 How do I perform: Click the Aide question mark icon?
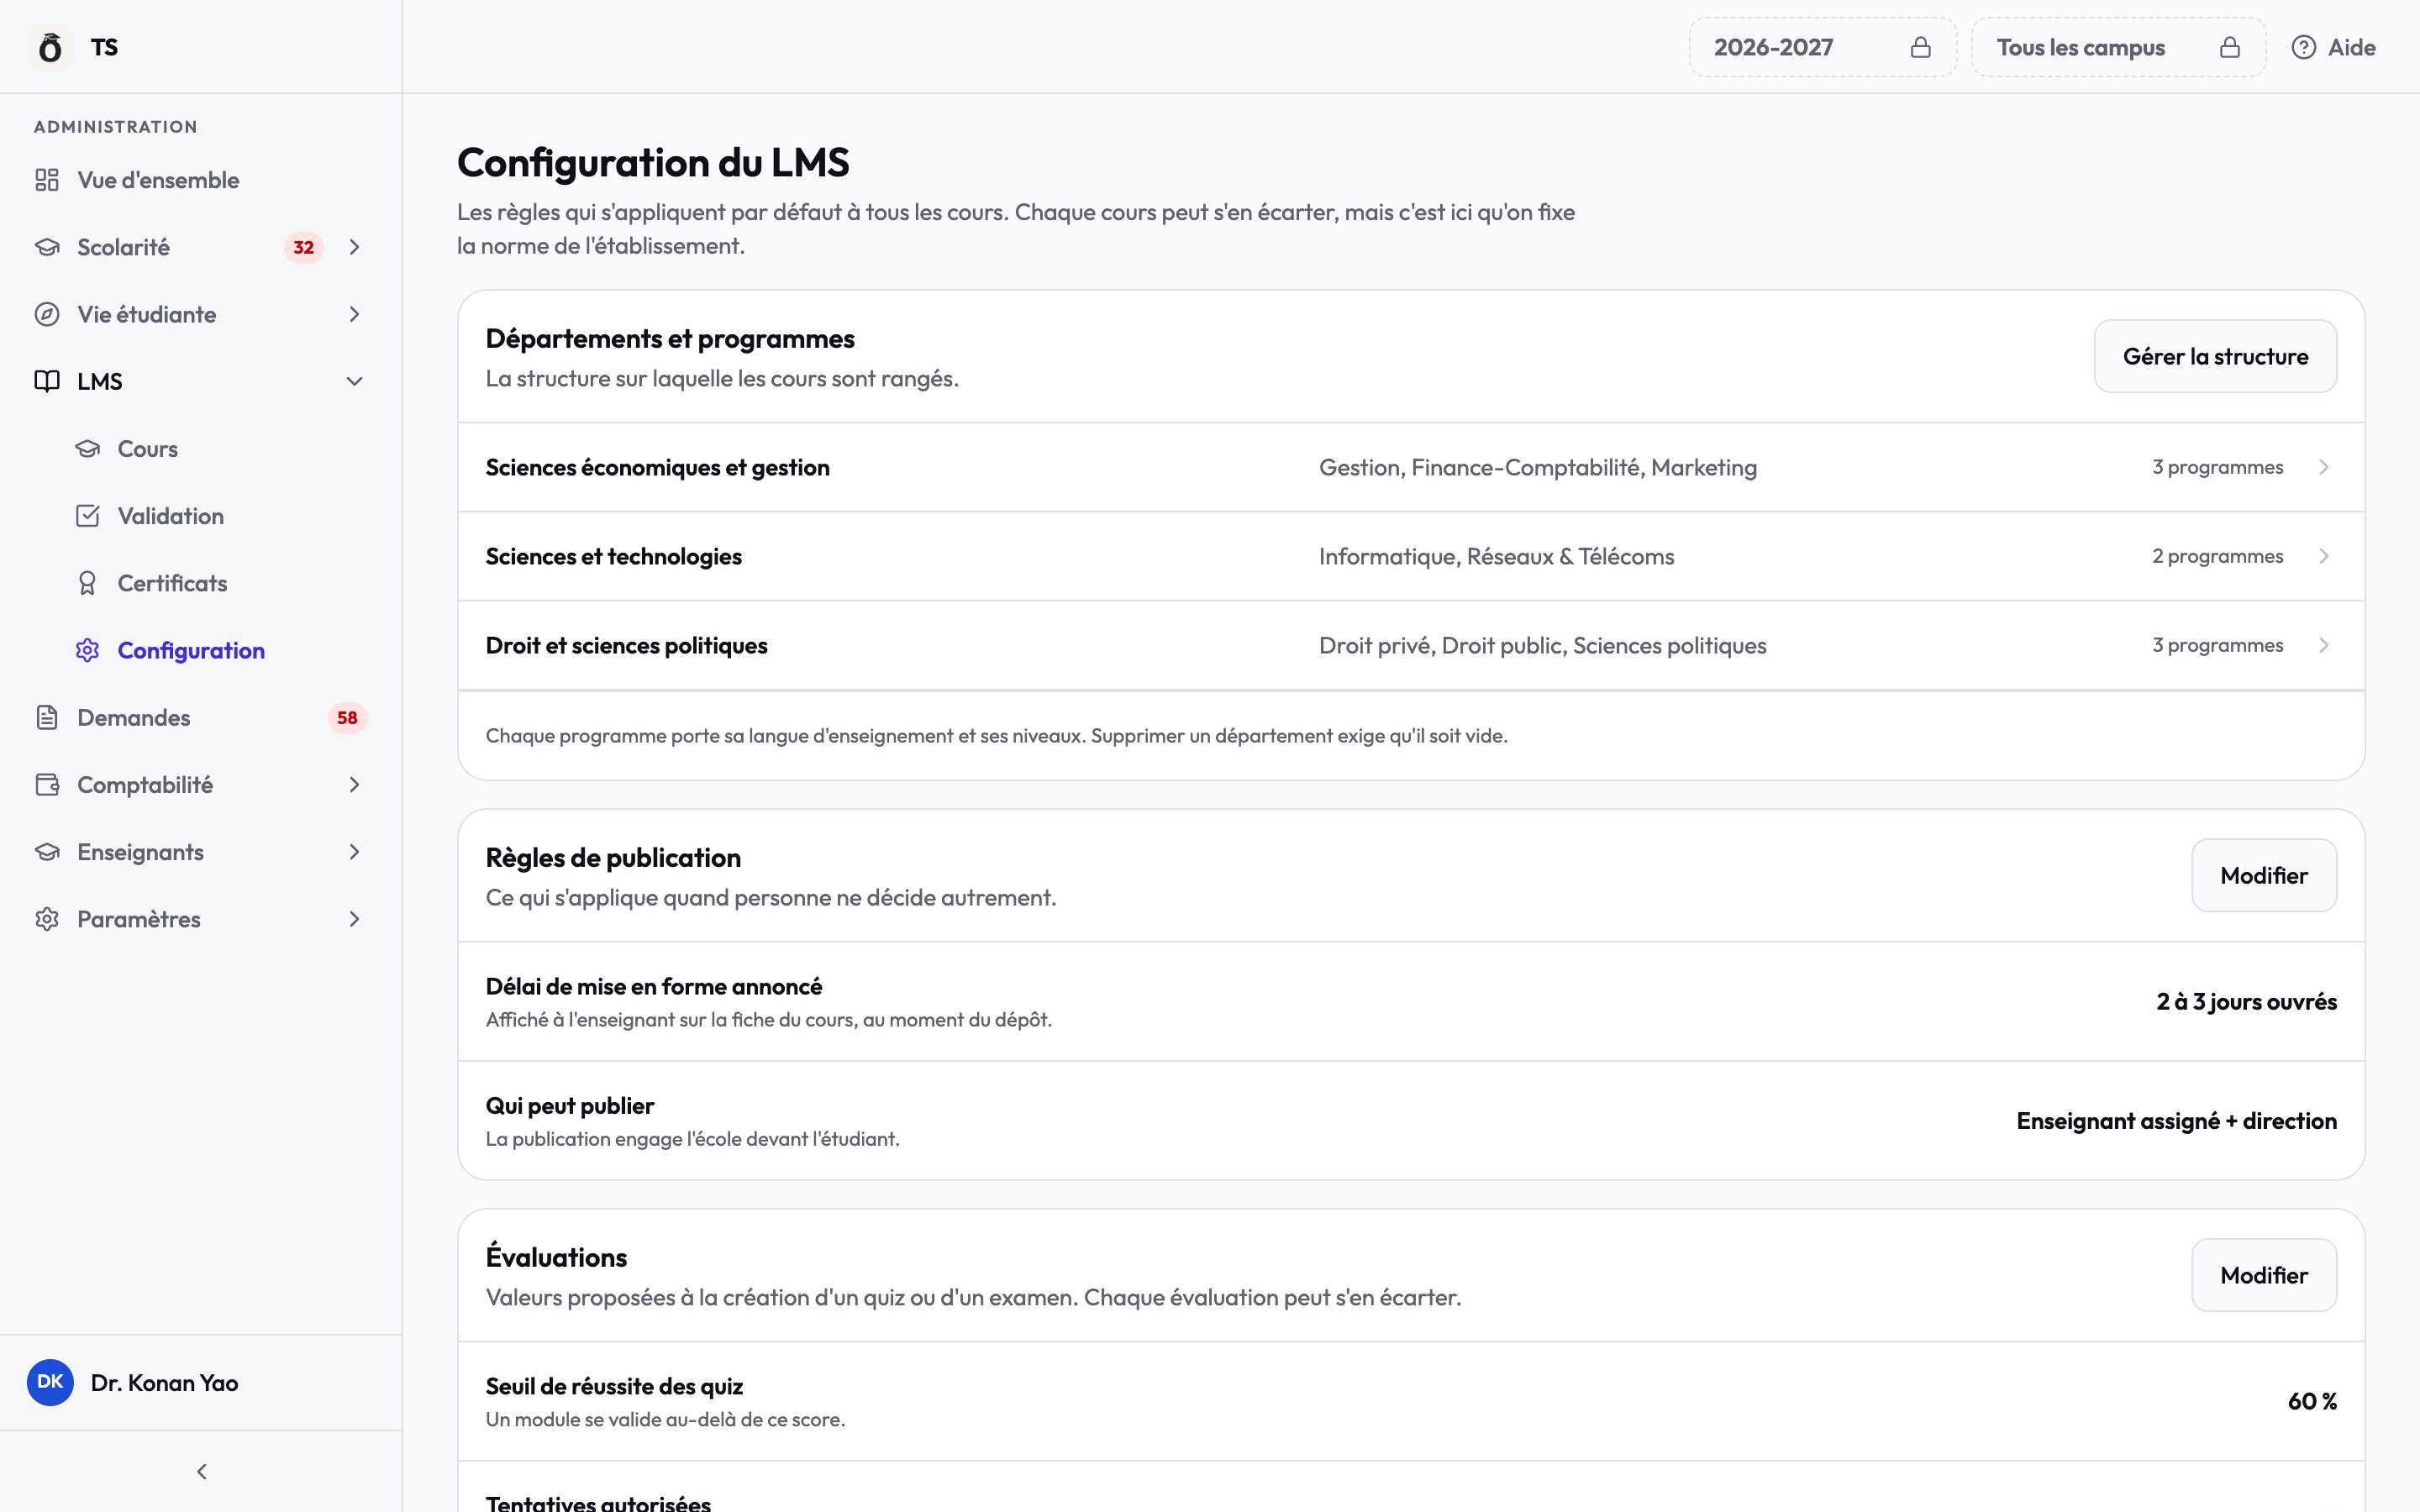pyautogui.click(x=2304, y=47)
